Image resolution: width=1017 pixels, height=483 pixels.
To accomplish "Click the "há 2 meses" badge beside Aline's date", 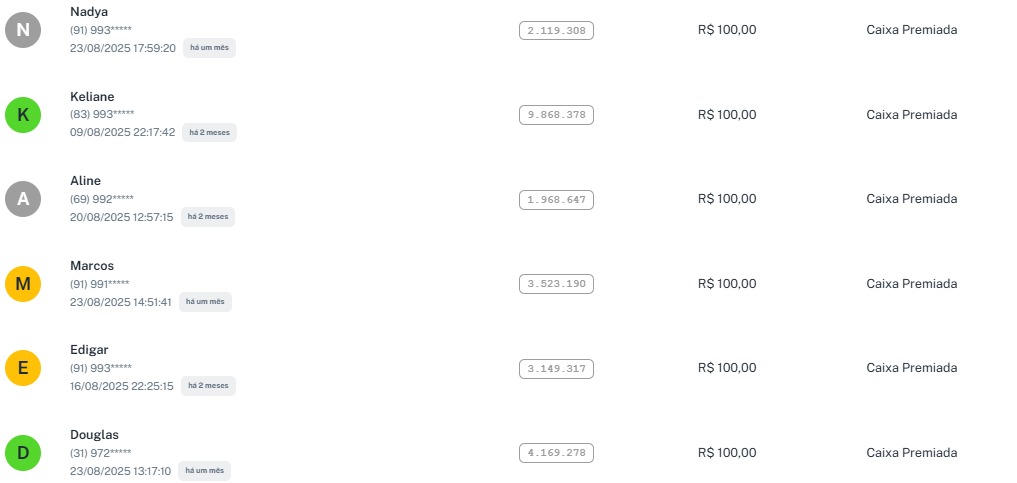I will pyautogui.click(x=208, y=217).
